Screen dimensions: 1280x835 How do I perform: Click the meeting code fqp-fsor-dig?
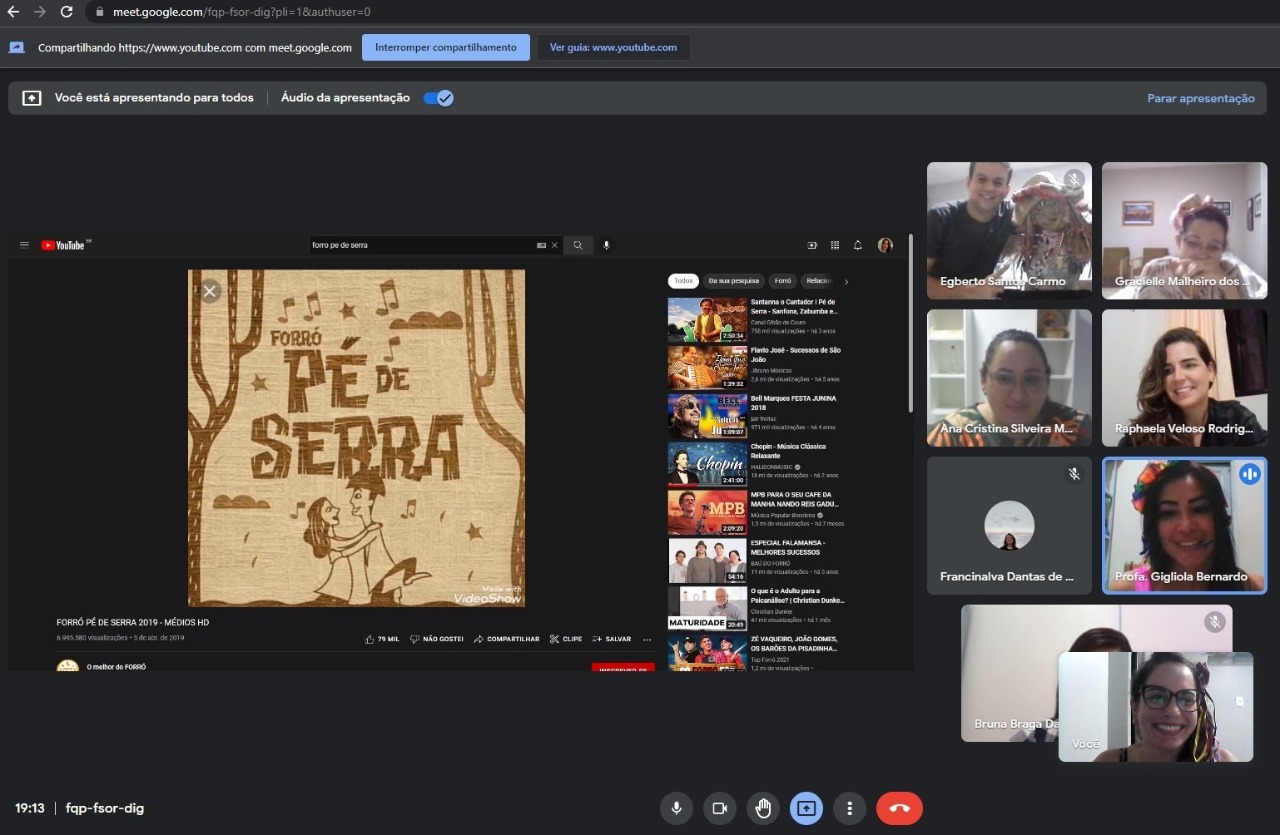105,808
